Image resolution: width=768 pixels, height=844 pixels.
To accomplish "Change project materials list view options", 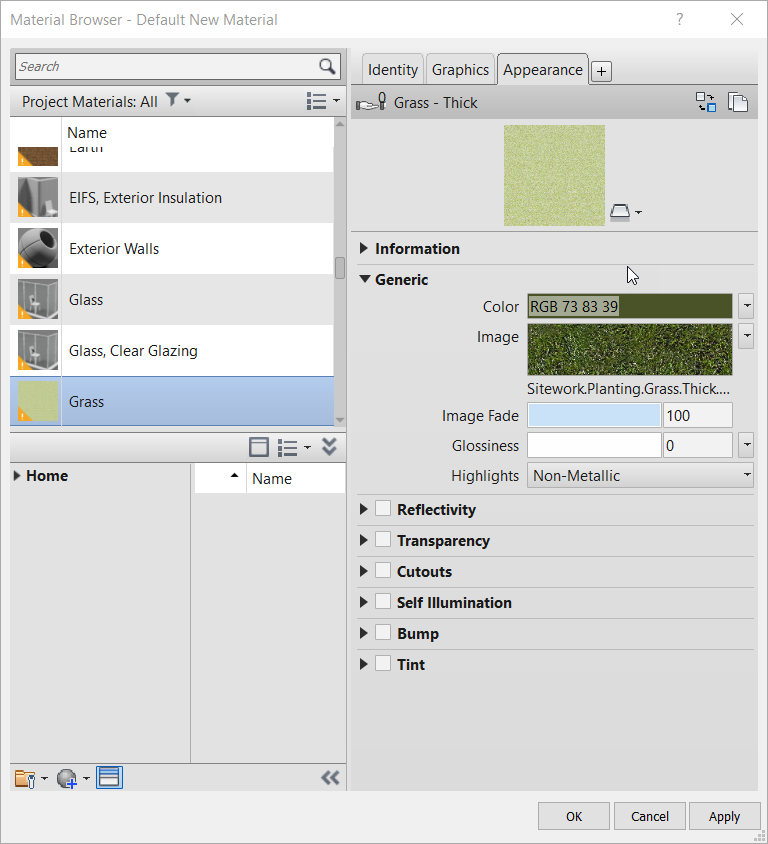I will (323, 101).
